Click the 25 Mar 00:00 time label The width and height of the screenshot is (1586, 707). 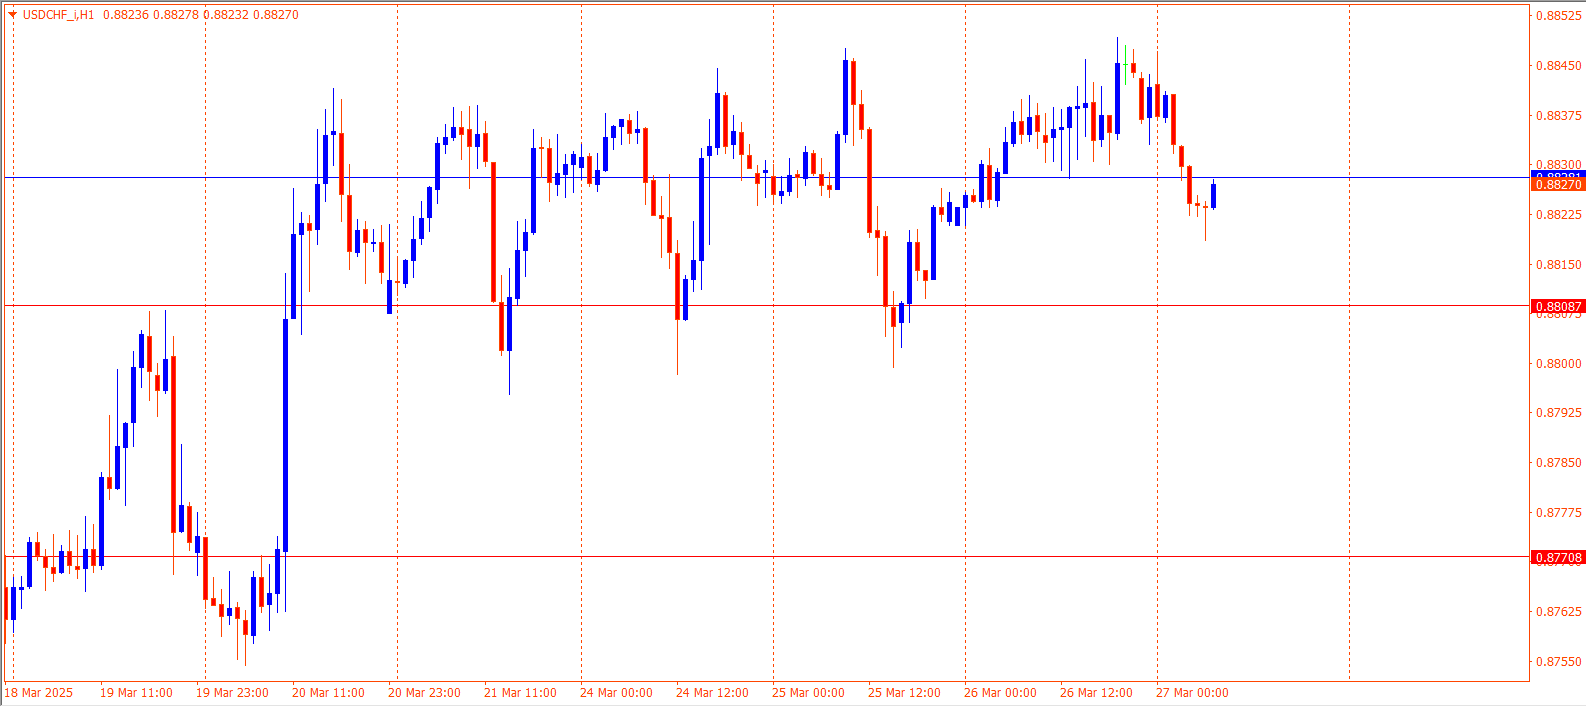[x=808, y=693]
